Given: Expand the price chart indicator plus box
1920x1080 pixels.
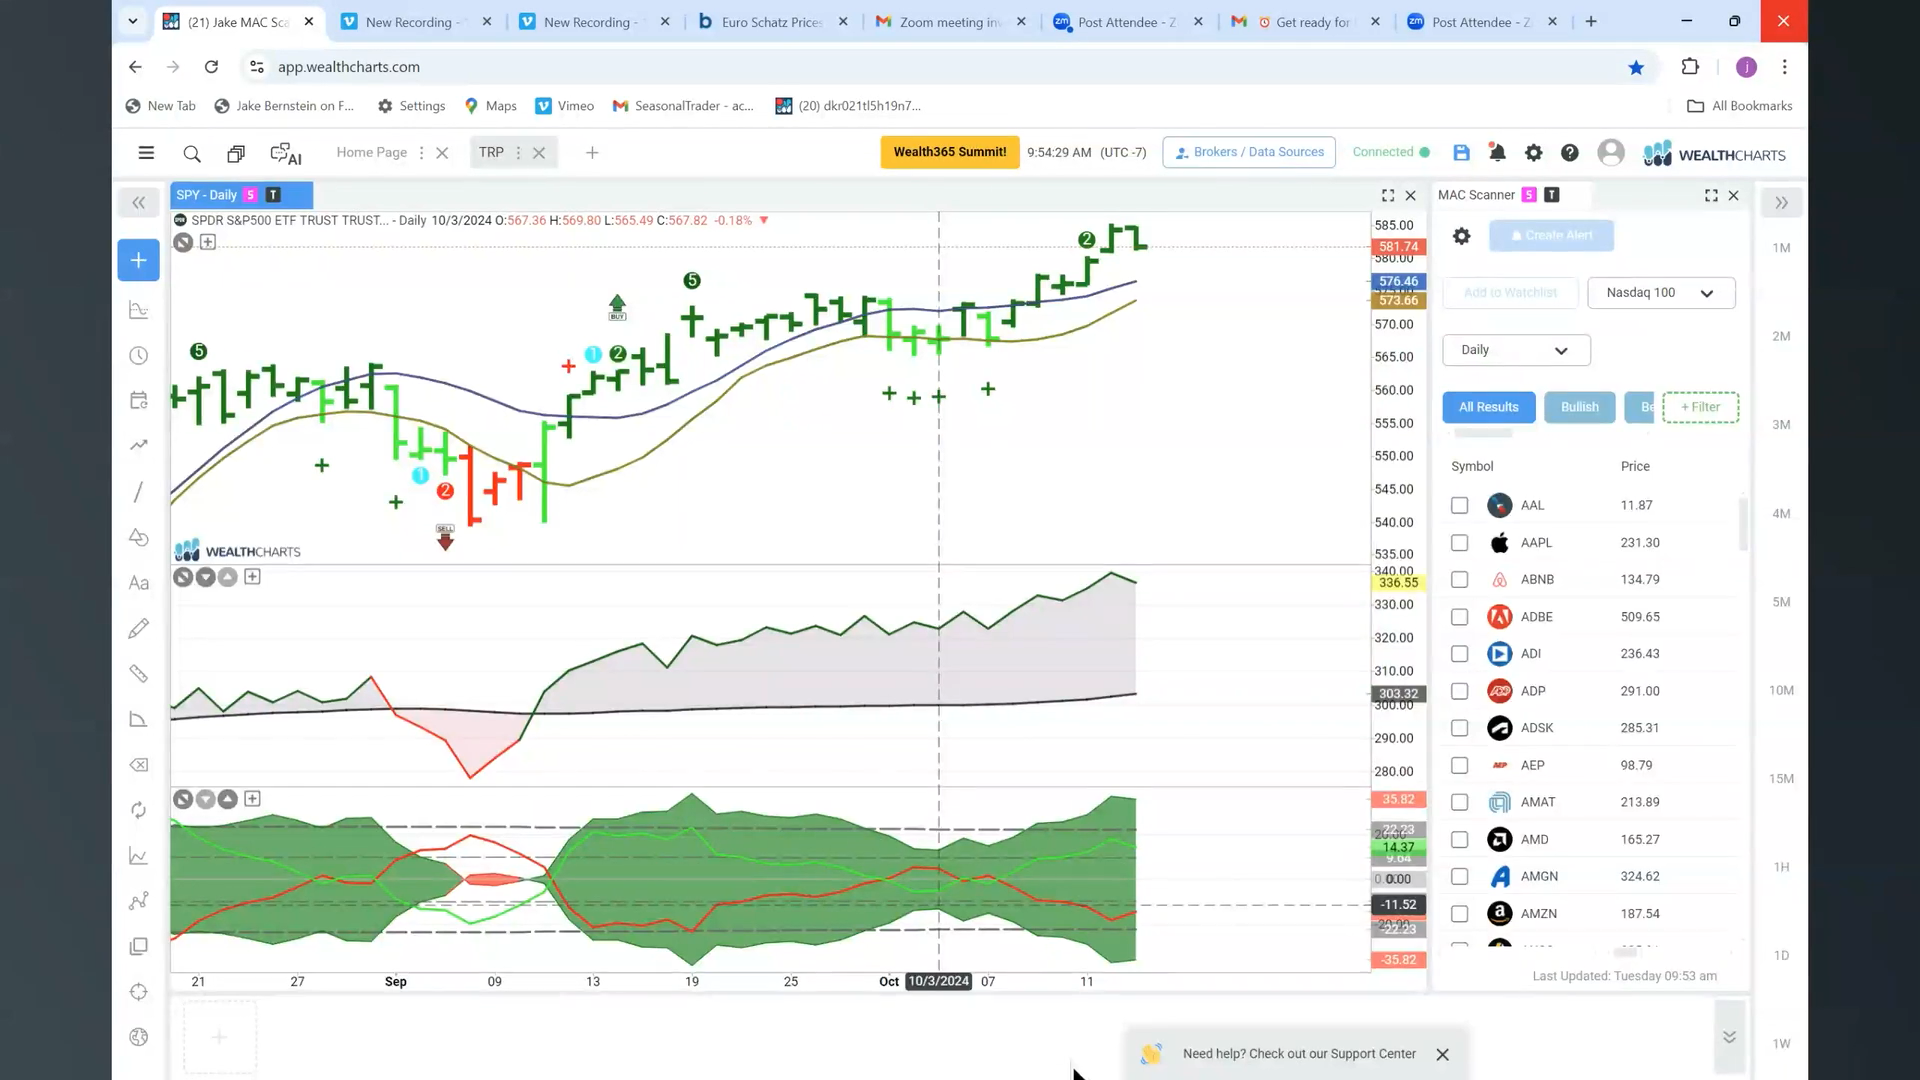Looking at the screenshot, I should 208,242.
